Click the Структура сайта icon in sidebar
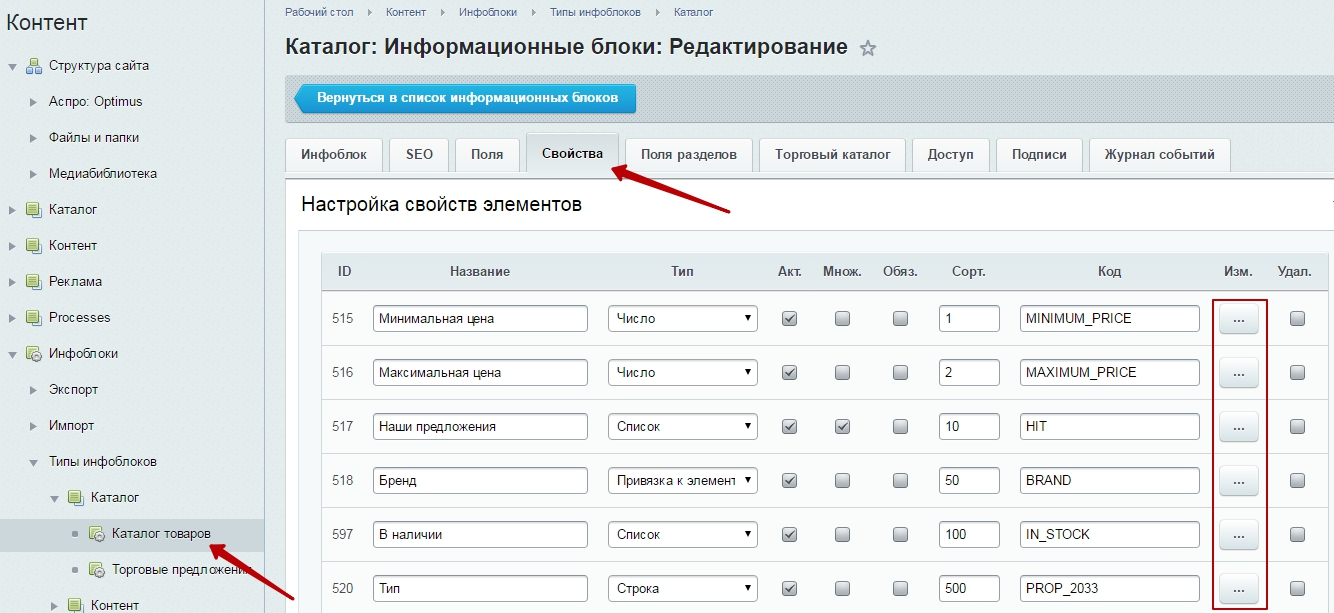The height and width of the screenshot is (613, 1334). (x=33, y=66)
